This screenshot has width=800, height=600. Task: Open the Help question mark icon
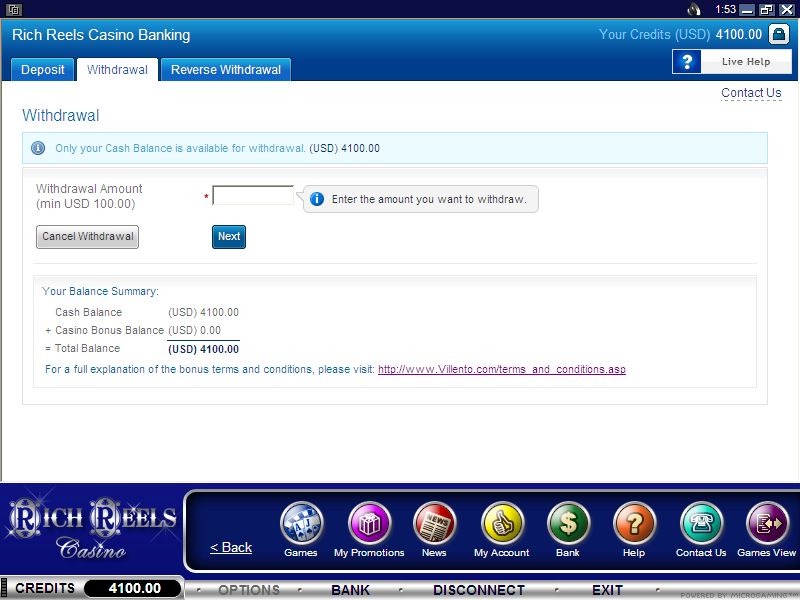pos(634,523)
